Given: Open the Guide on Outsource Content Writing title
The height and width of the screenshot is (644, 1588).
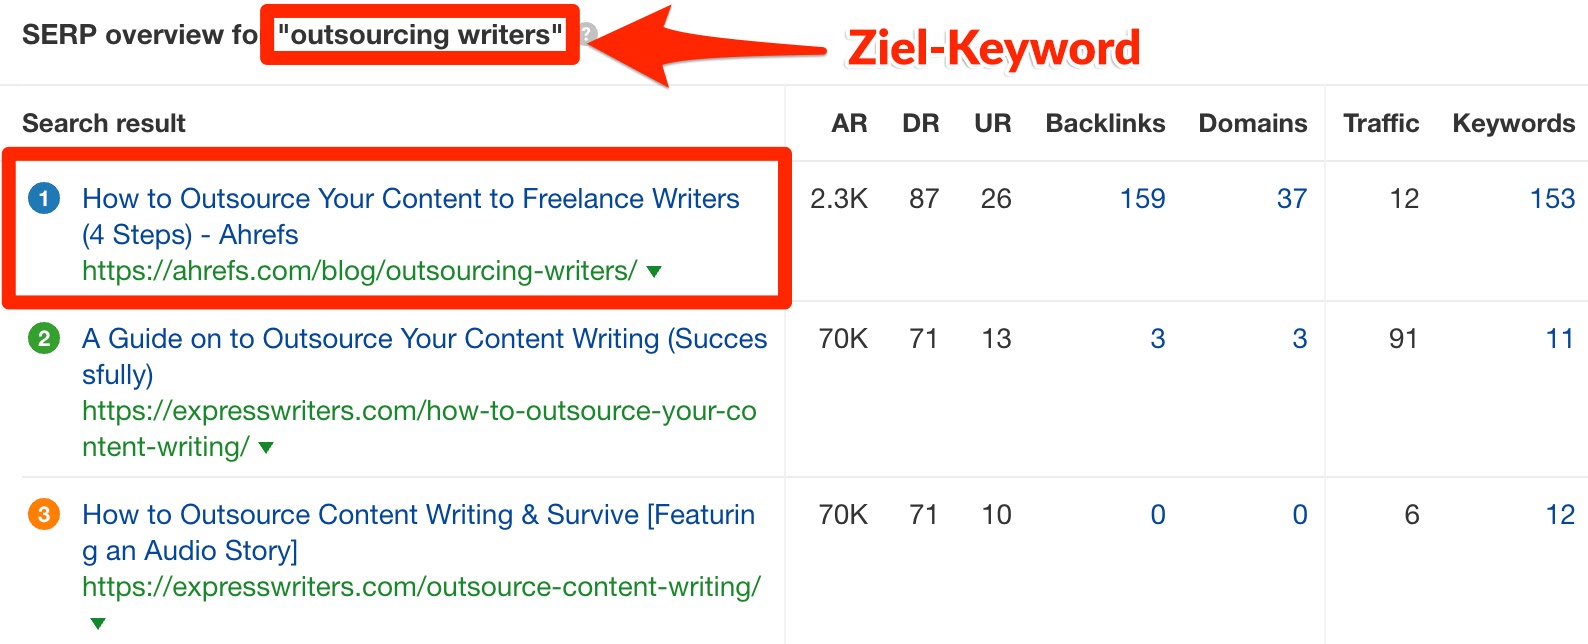Looking at the screenshot, I should pyautogui.click(x=424, y=339).
